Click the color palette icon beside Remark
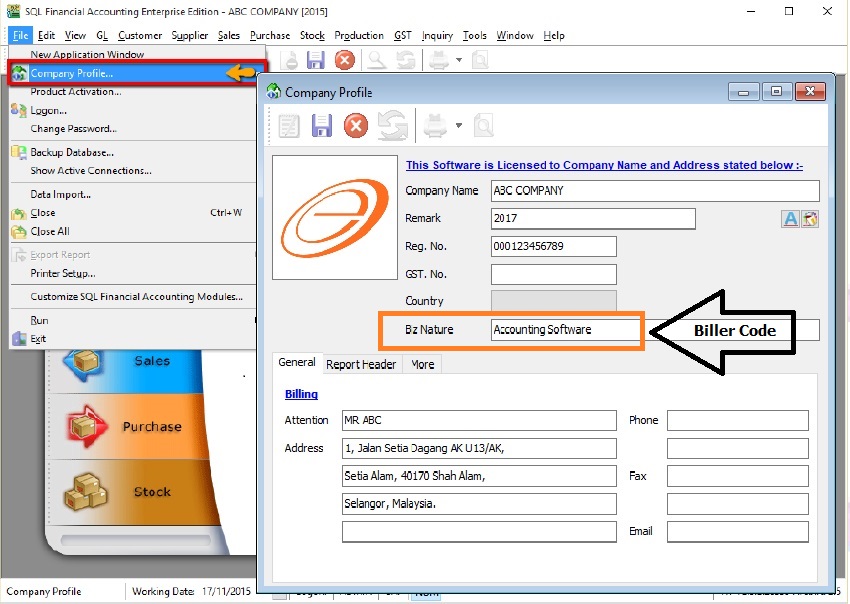The image size is (850, 604). point(810,219)
